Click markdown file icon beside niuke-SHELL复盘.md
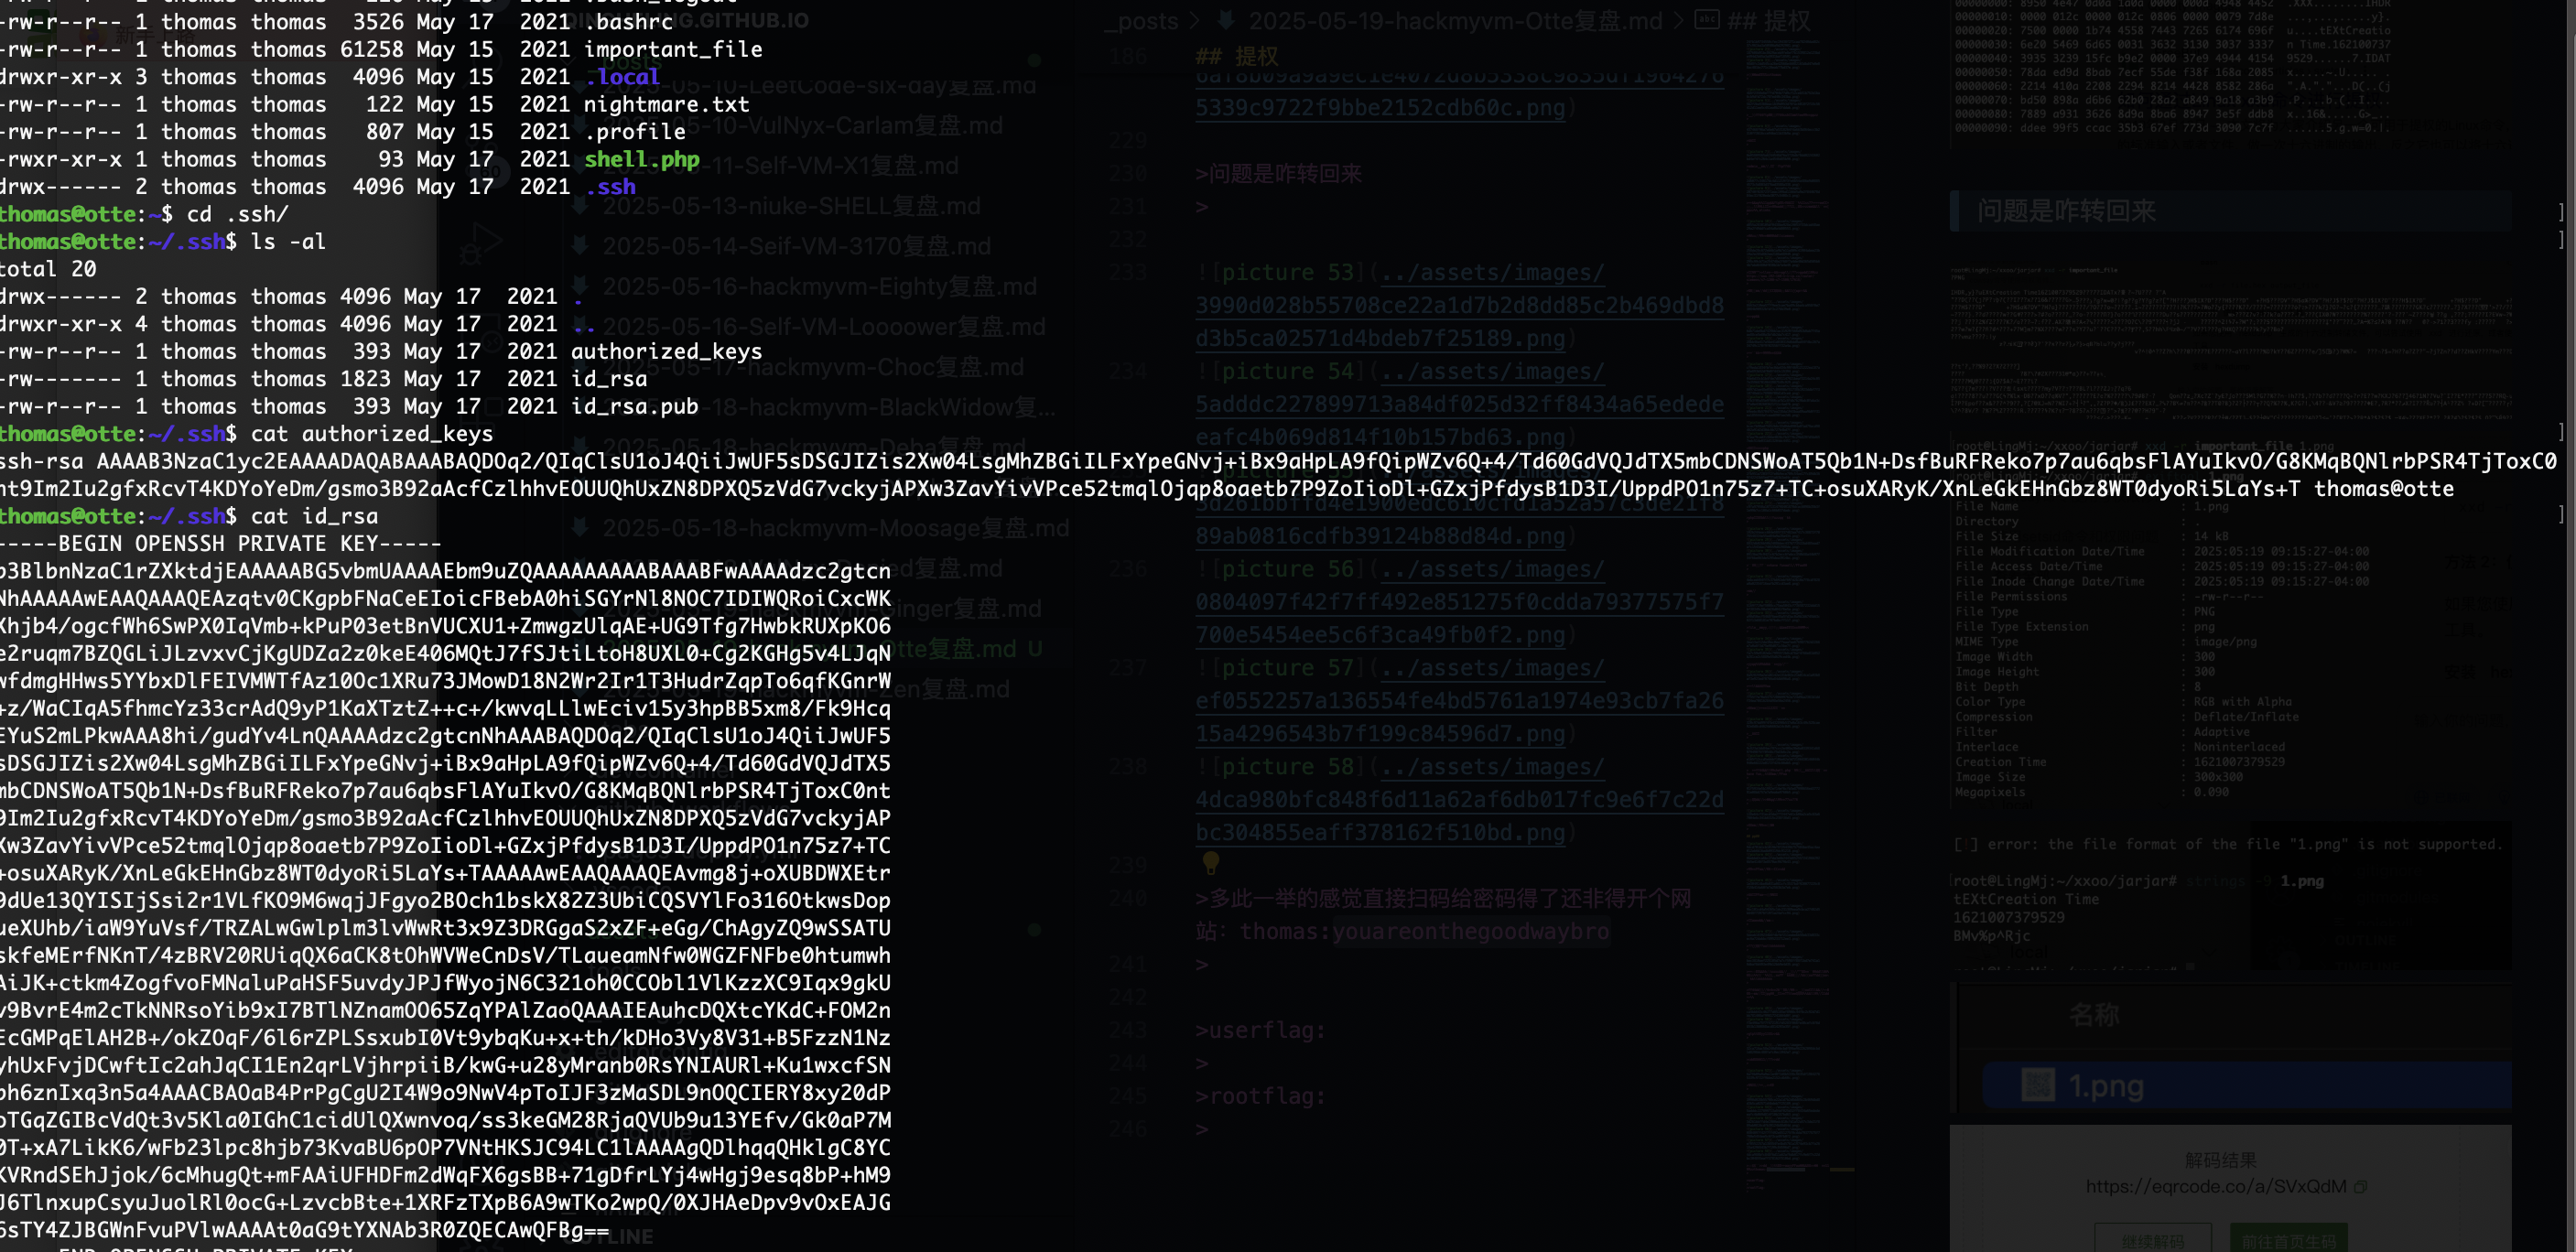Viewport: 2576px width, 1252px height. point(580,206)
